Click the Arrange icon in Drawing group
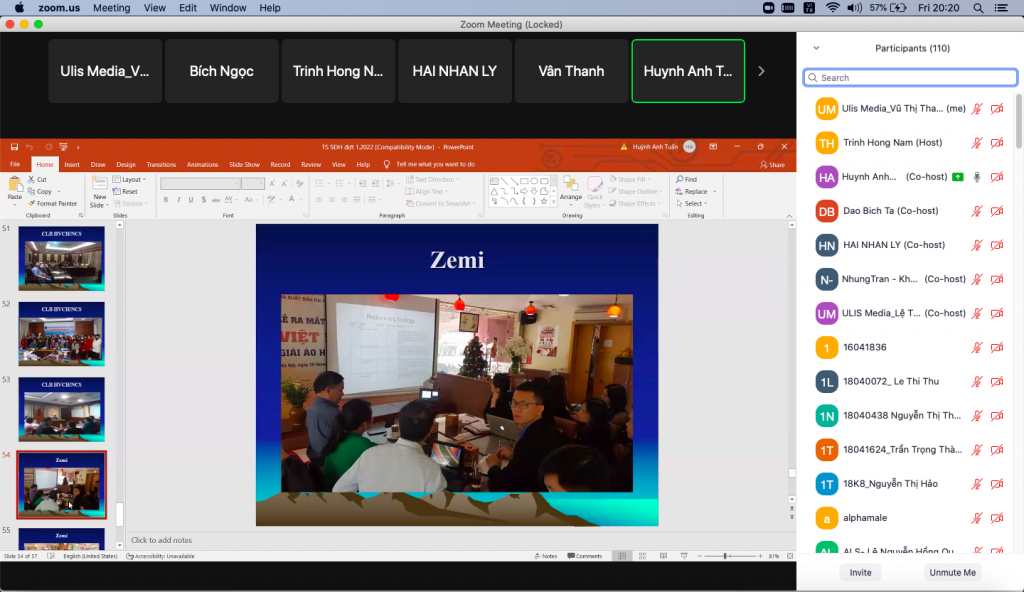The width and height of the screenshot is (1024, 592). (x=570, y=188)
